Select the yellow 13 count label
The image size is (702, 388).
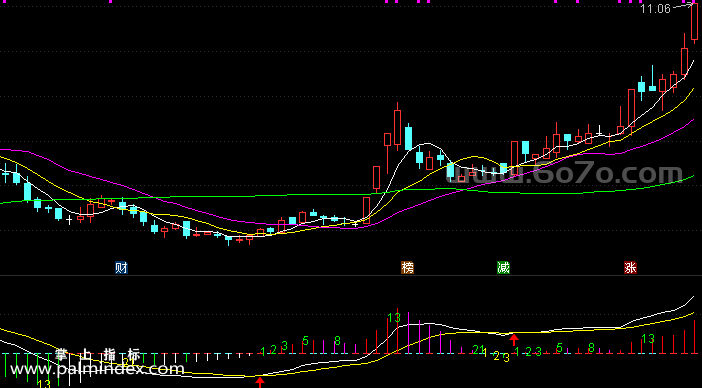(44, 384)
